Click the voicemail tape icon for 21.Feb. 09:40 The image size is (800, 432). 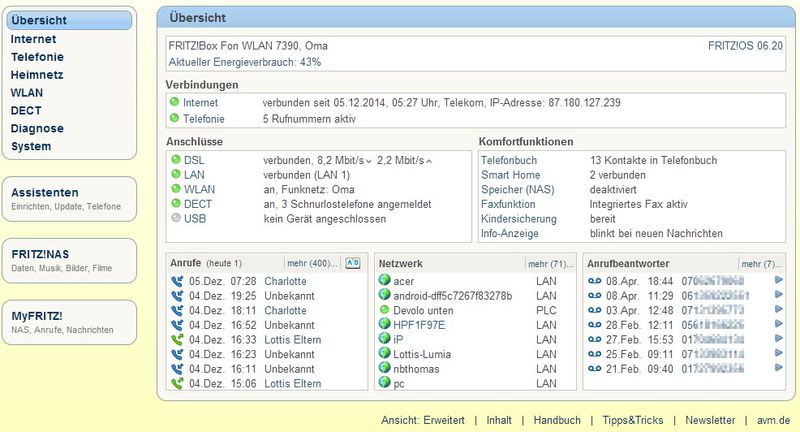click(x=594, y=369)
